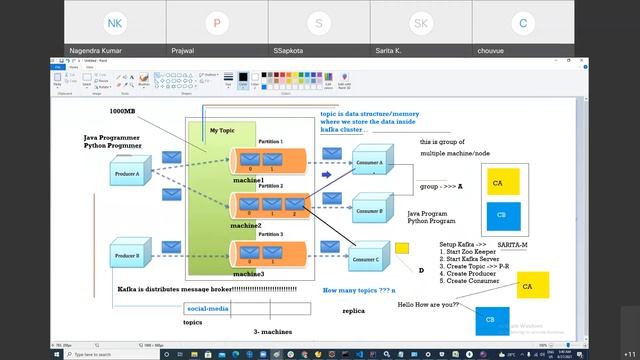Select the Eraser tool
The height and width of the screenshot is (360, 640).
(118, 84)
